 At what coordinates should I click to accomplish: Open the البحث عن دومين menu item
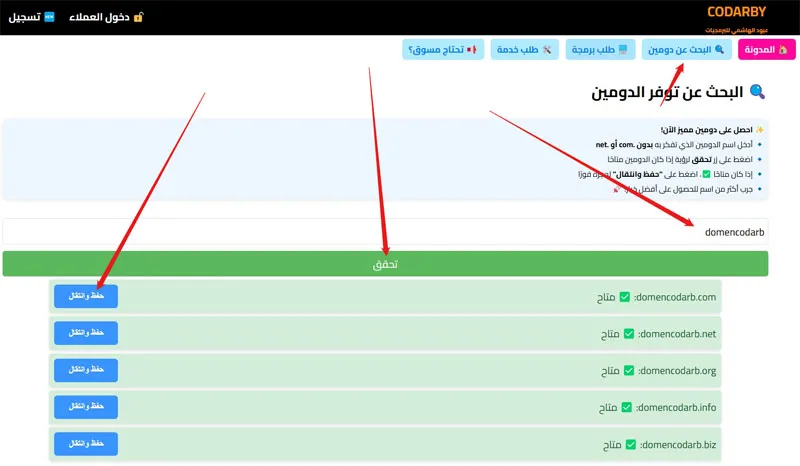[x=686, y=50]
